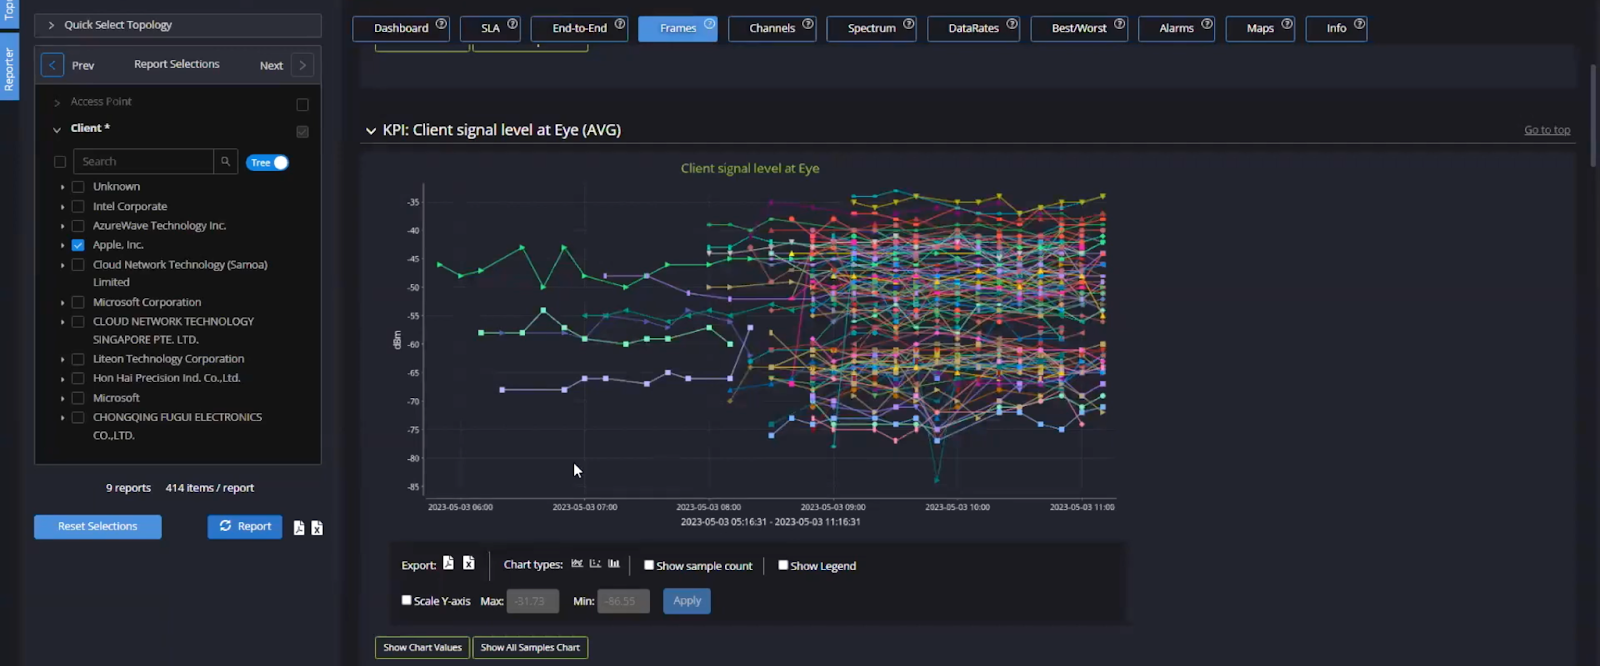Image resolution: width=1600 pixels, height=666 pixels.
Task: Enable Show Legend checkbox
Action: click(783, 565)
